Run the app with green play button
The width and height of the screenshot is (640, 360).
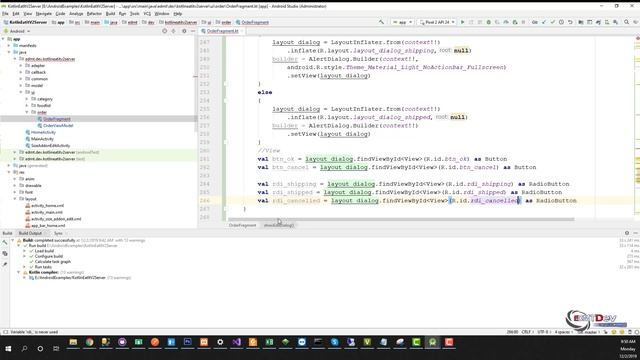pyautogui.click(x=462, y=22)
